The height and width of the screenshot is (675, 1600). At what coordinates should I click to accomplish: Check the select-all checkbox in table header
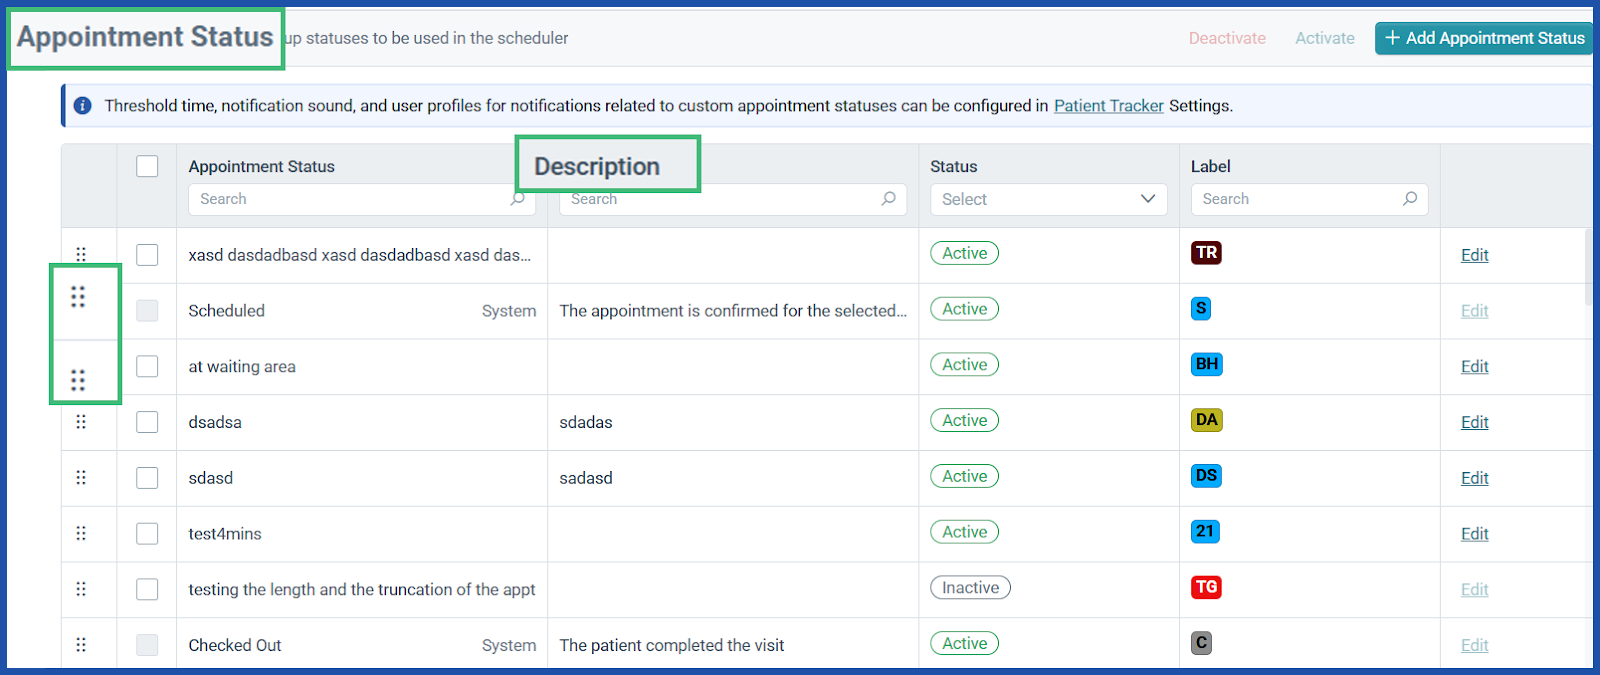(147, 166)
